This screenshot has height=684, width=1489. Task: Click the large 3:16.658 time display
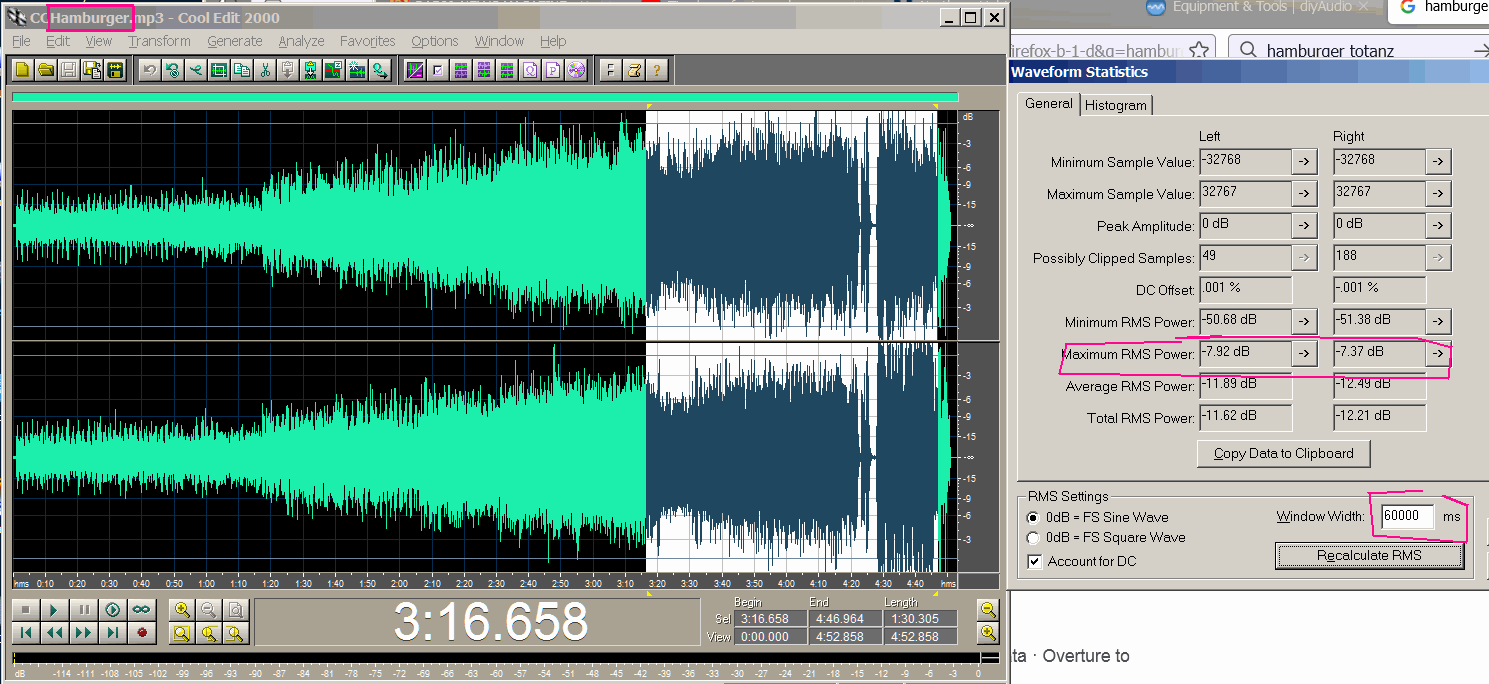coord(490,621)
